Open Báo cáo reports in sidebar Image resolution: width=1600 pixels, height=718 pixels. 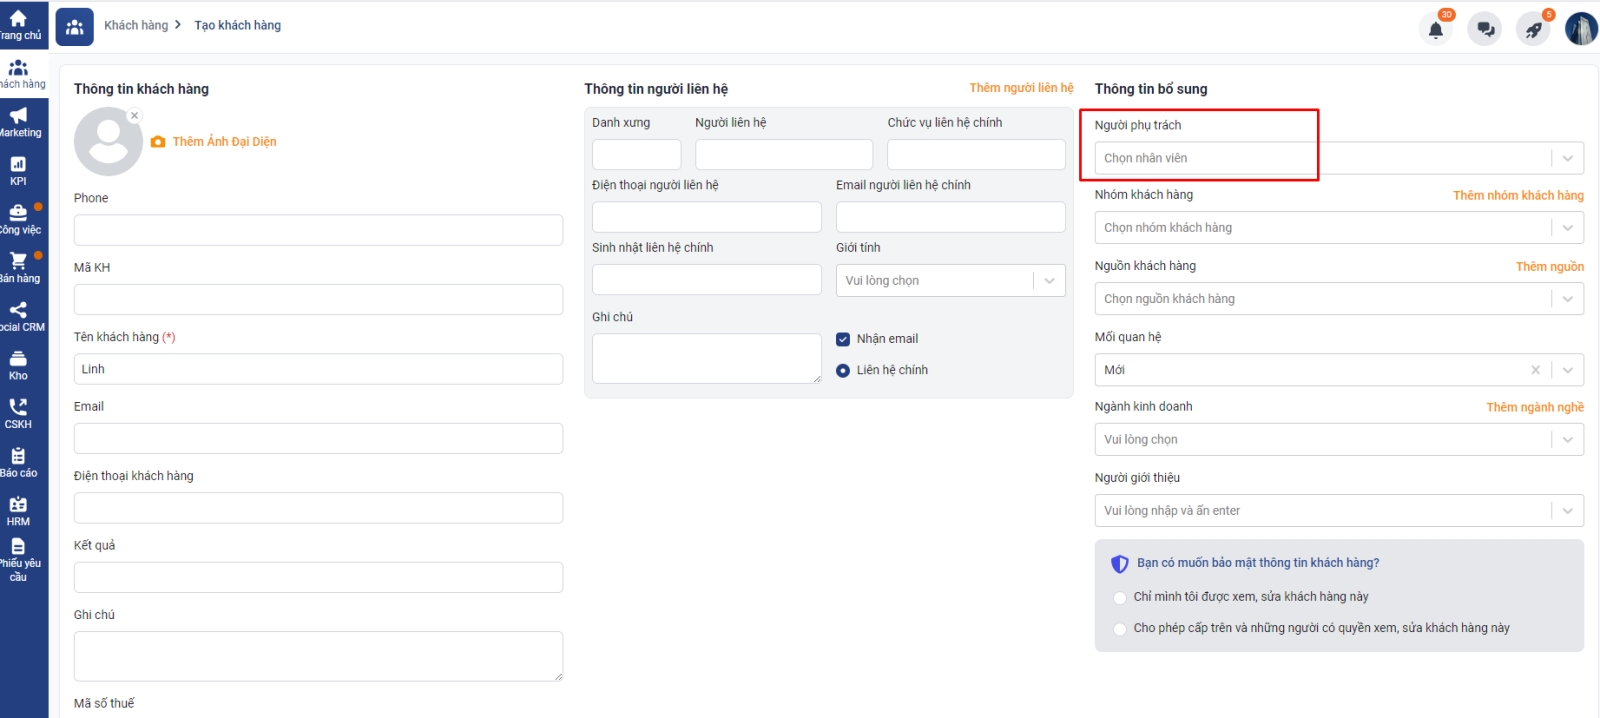click(x=18, y=462)
